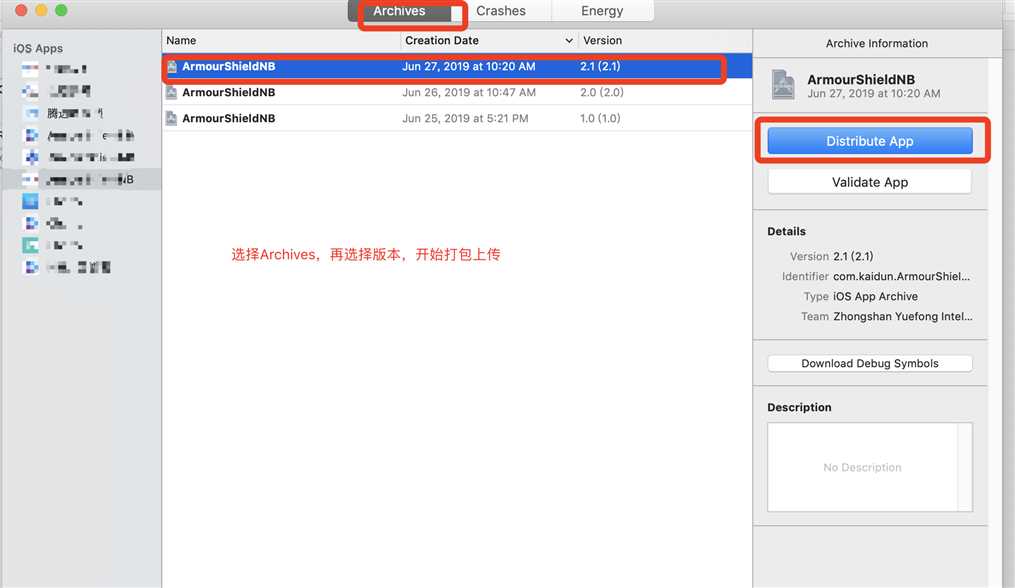Image resolution: width=1015 pixels, height=588 pixels.
Task: Select the highlighted sidebar app ending in NB
Action: (81, 179)
